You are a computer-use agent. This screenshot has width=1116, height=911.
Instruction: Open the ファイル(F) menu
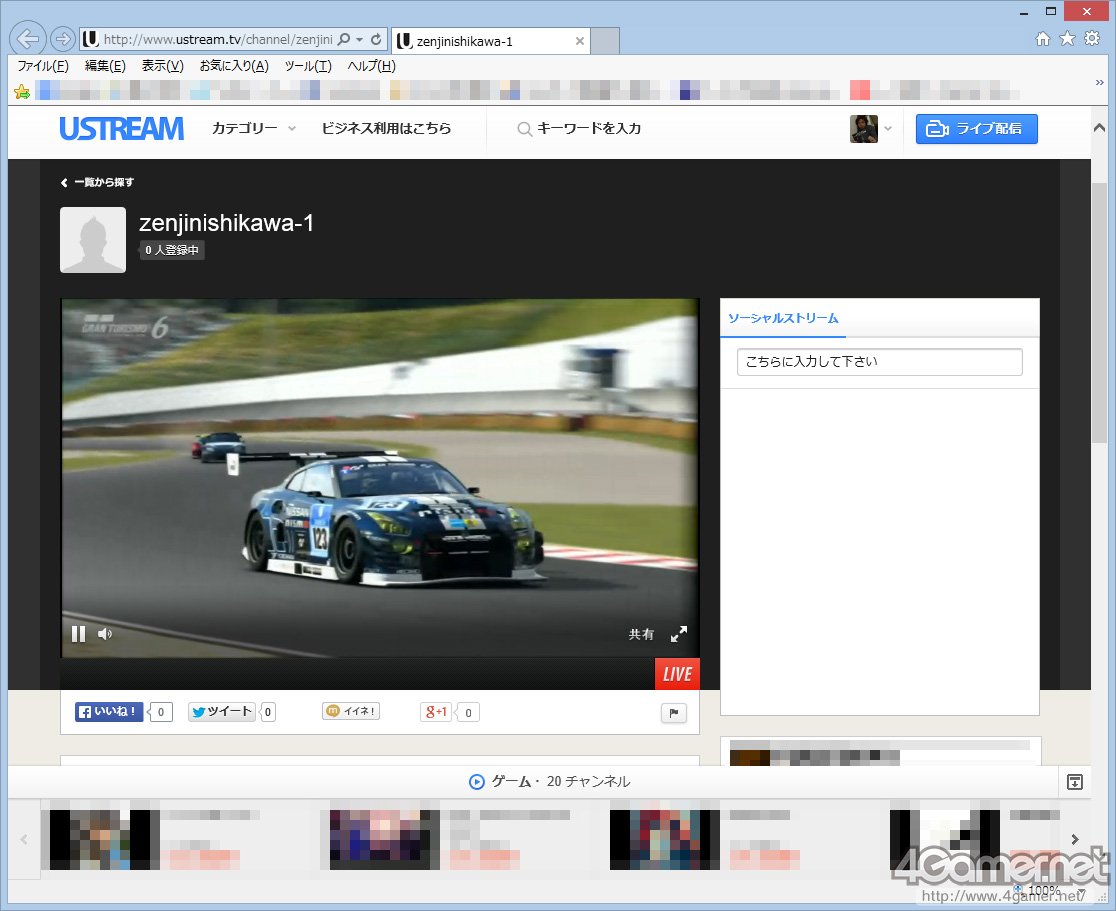point(43,66)
